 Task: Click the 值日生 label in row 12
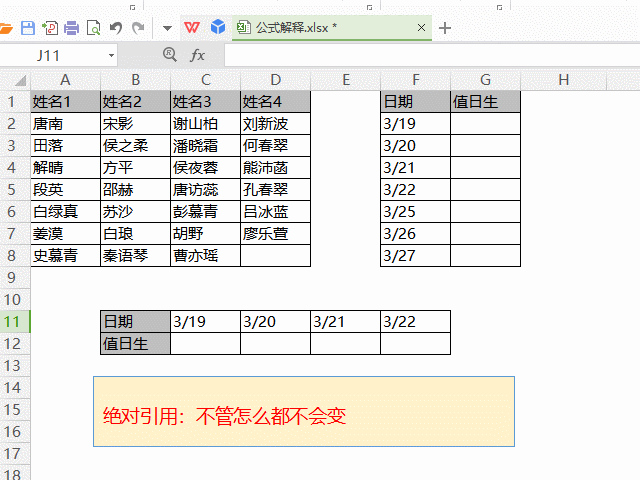[135, 344]
